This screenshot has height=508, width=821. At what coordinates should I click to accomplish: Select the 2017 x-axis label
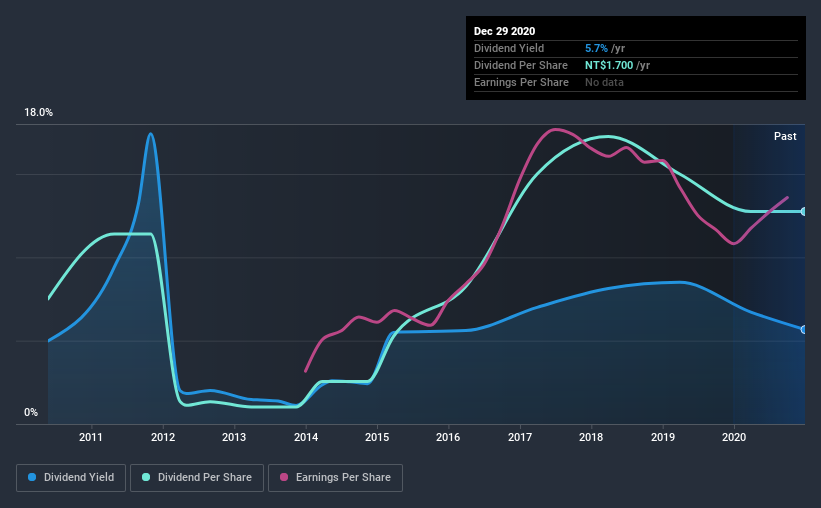(520, 437)
